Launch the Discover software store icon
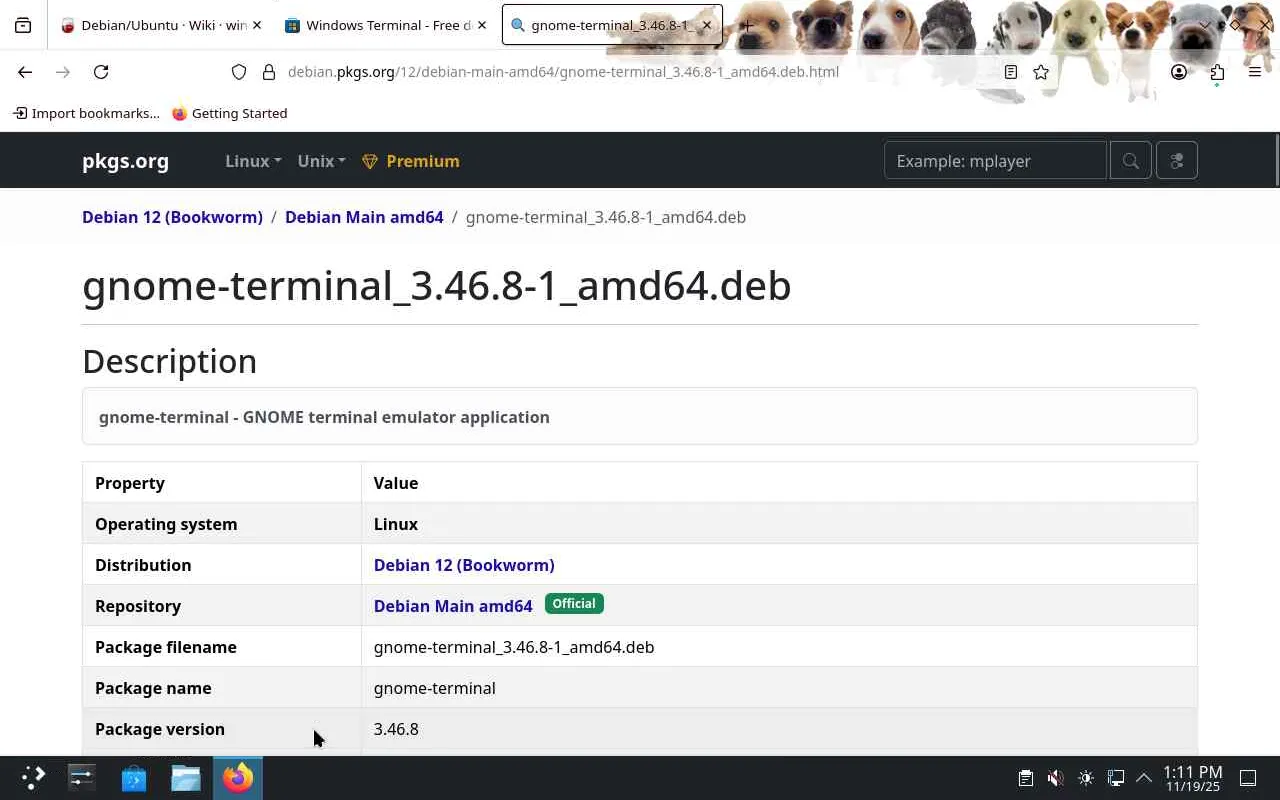 (134, 778)
